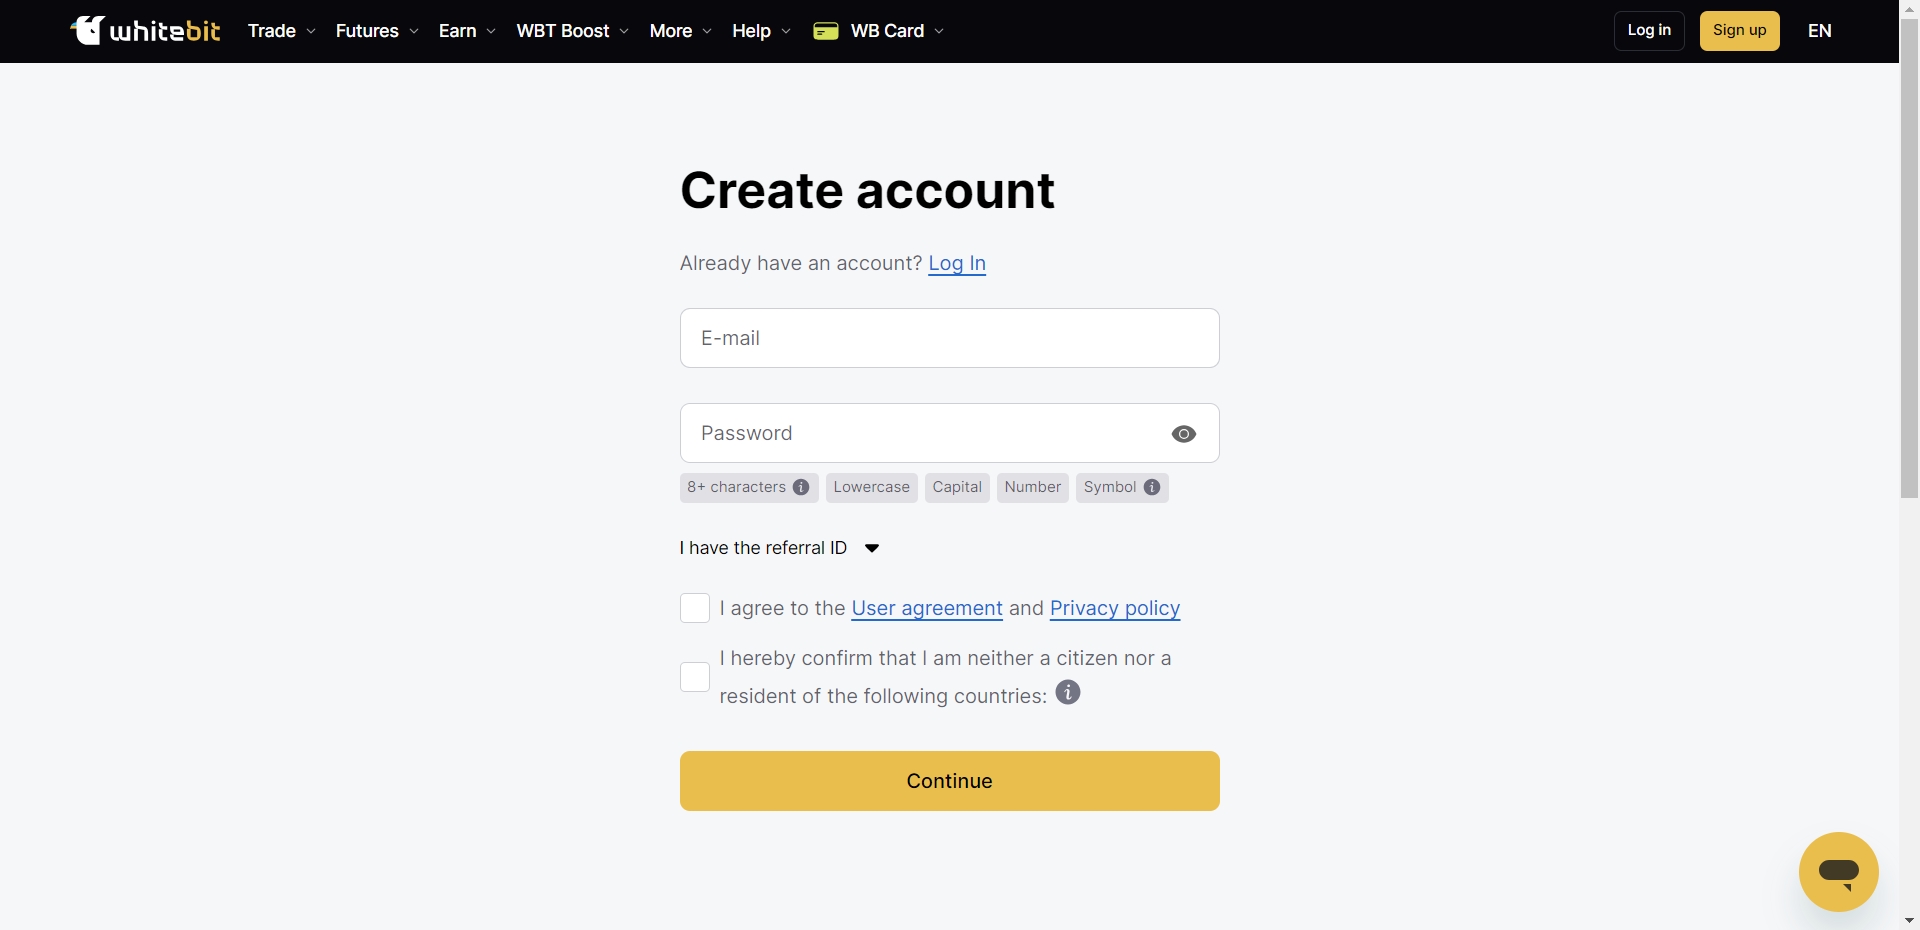Click the restricted countries info icon
Image resolution: width=1920 pixels, height=930 pixels.
1068,692
